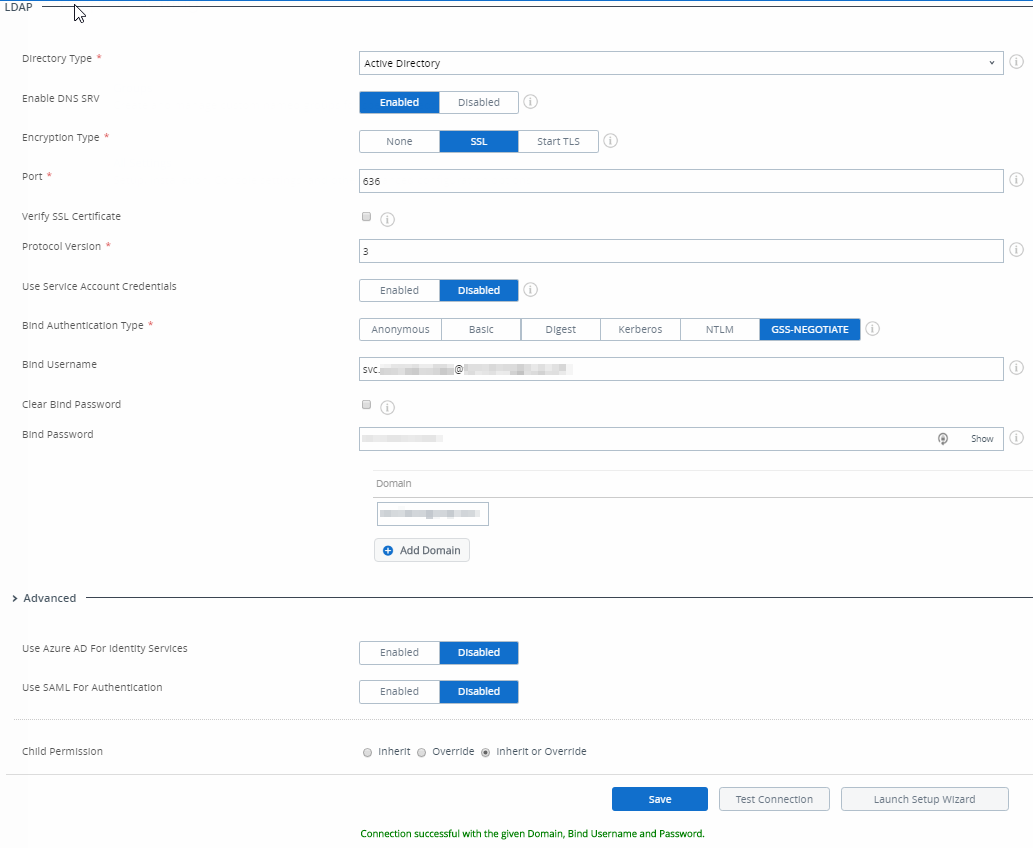The height and width of the screenshot is (848, 1033).
Task: Open the Directory Type info tooltip icon
Action: (x=1016, y=62)
